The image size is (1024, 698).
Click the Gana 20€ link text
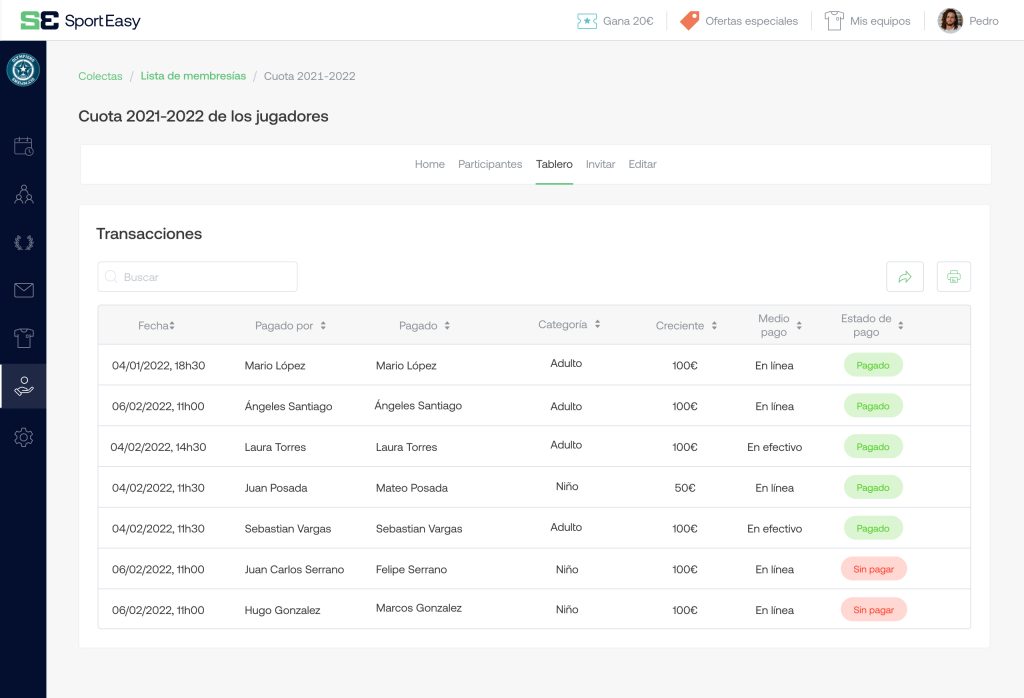point(628,21)
